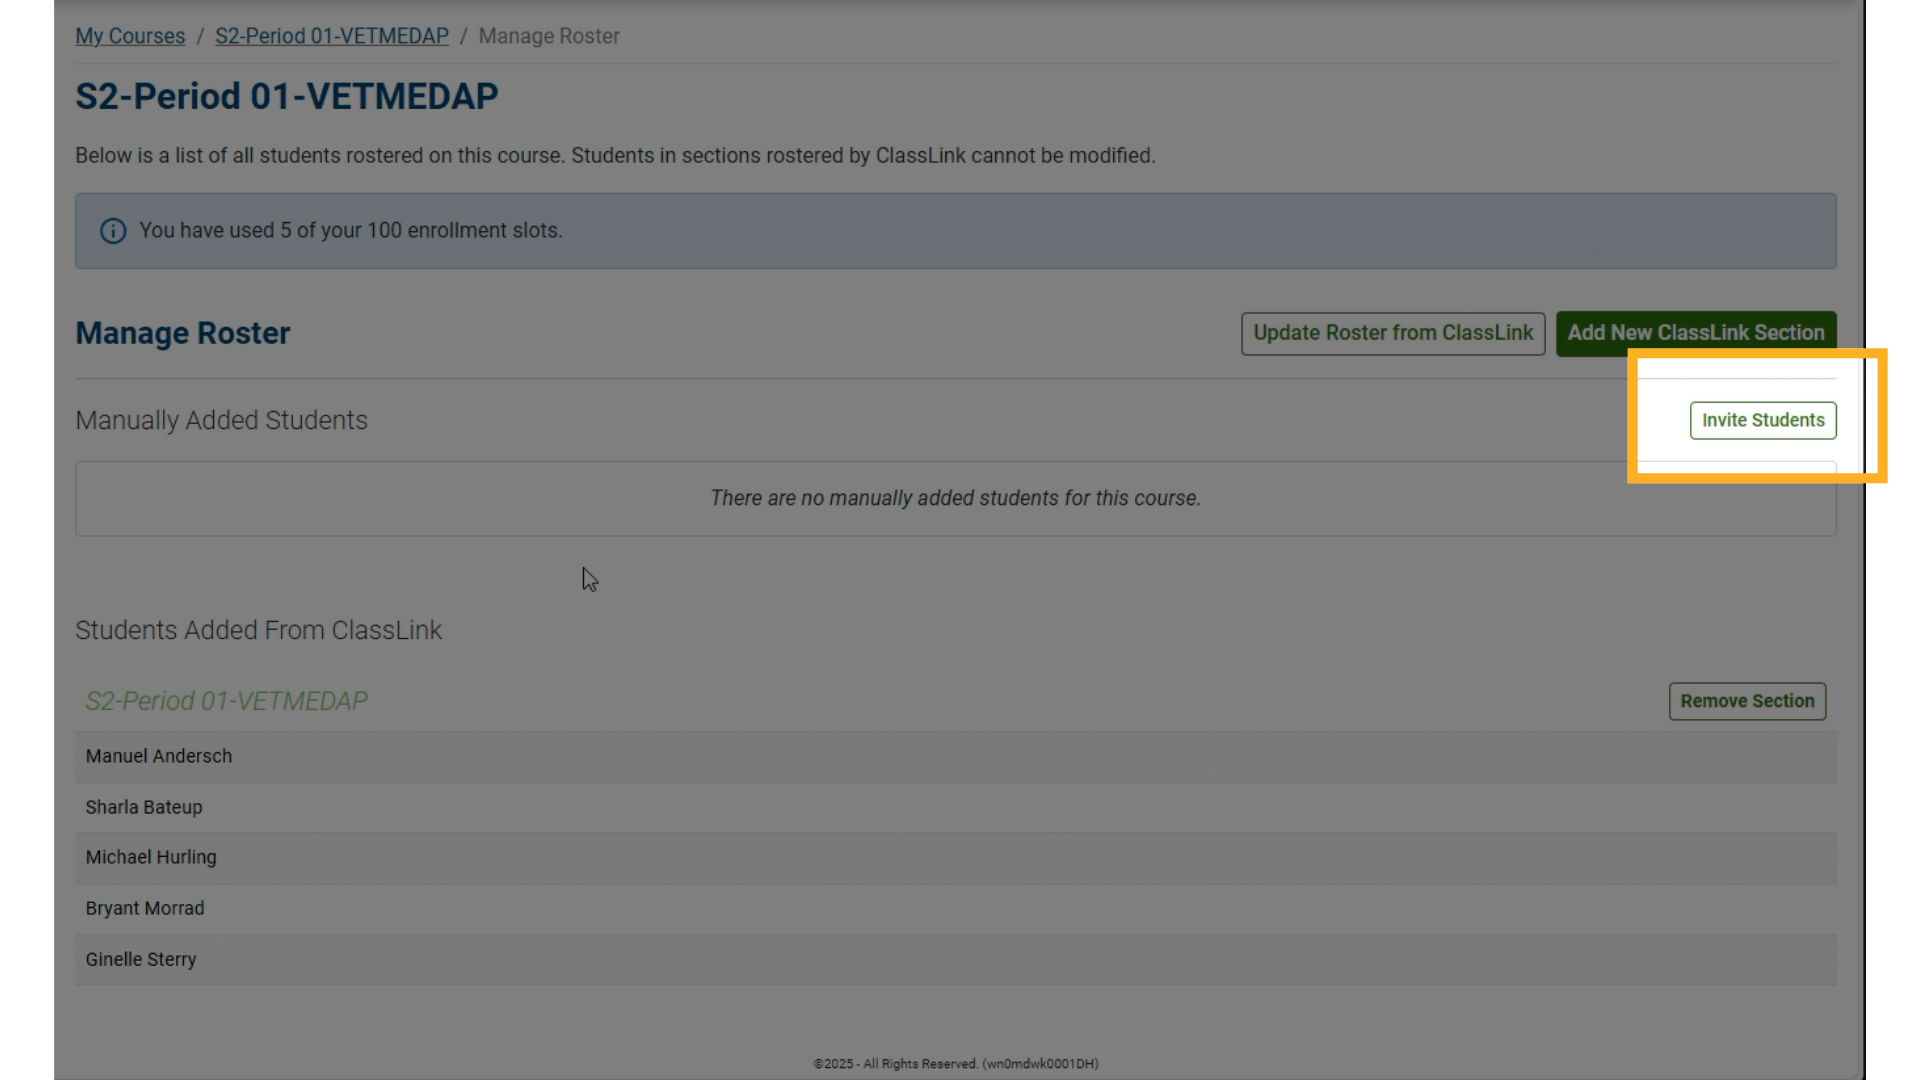Click the S2-Period 01-VETMEDAP page heading
The image size is (1920, 1080).
[x=287, y=97]
